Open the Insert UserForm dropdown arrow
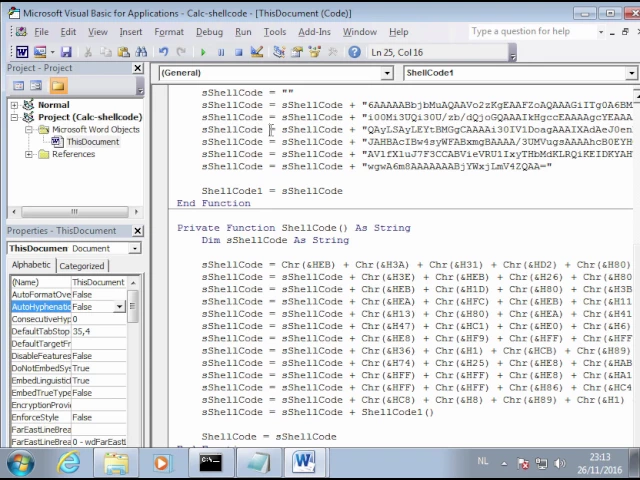This screenshot has height=480, width=640. tap(53, 52)
